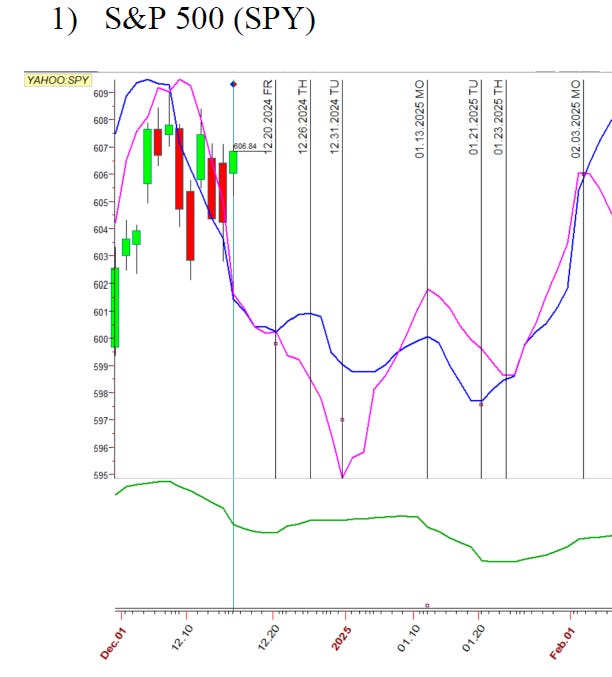The width and height of the screenshot is (612, 677).
Task: Click the 606.84 last price label
Action: (x=245, y=146)
